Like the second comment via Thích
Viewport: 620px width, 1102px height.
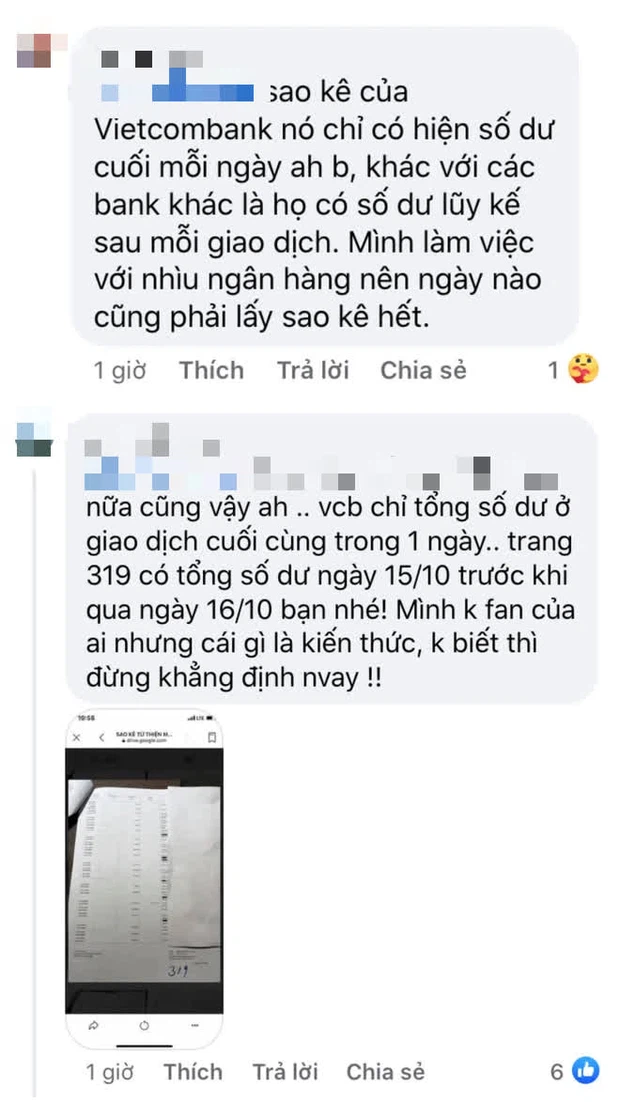click(194, 1072)
